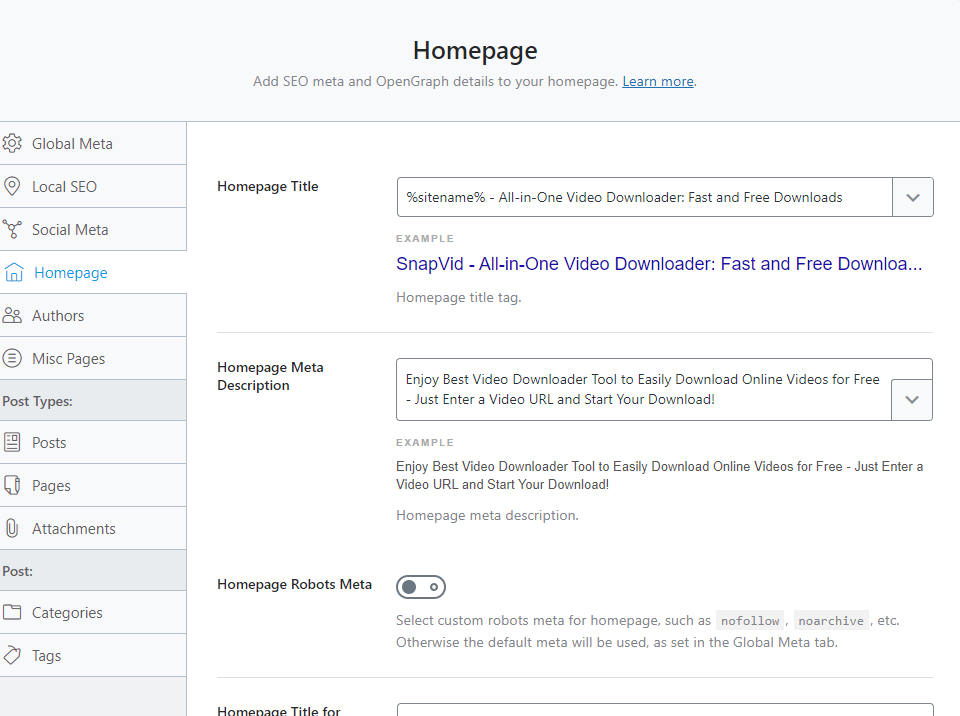Switch to the Social Meta tab
The width and height of the screenshot is (960, 716).
point(70,229)
